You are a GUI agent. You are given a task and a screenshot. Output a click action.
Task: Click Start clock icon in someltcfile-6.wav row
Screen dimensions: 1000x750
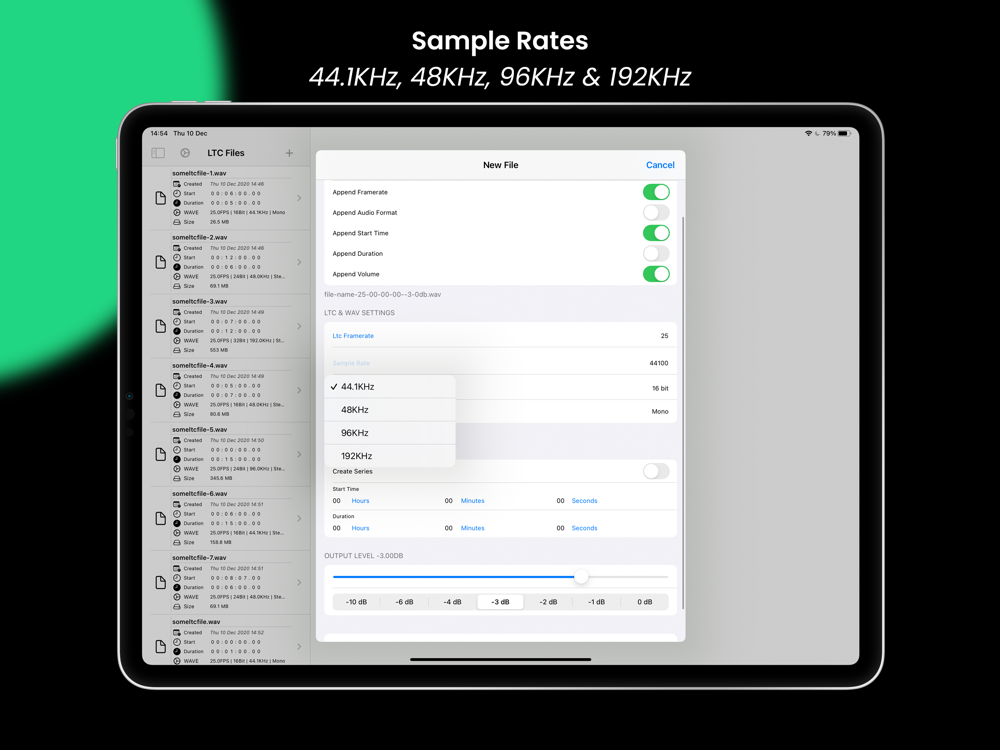(x=177, y=513)
